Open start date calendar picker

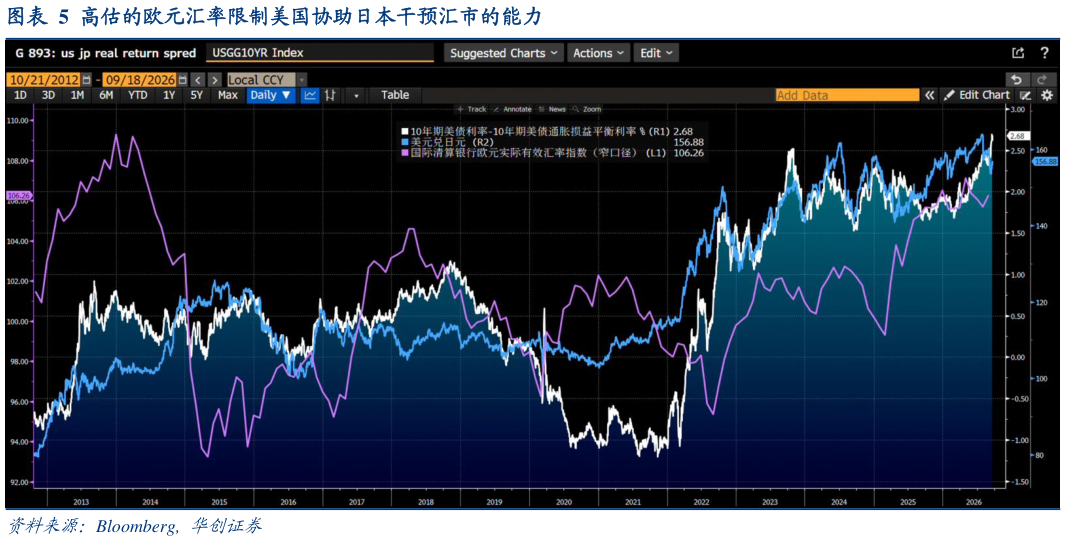(86, 79)
